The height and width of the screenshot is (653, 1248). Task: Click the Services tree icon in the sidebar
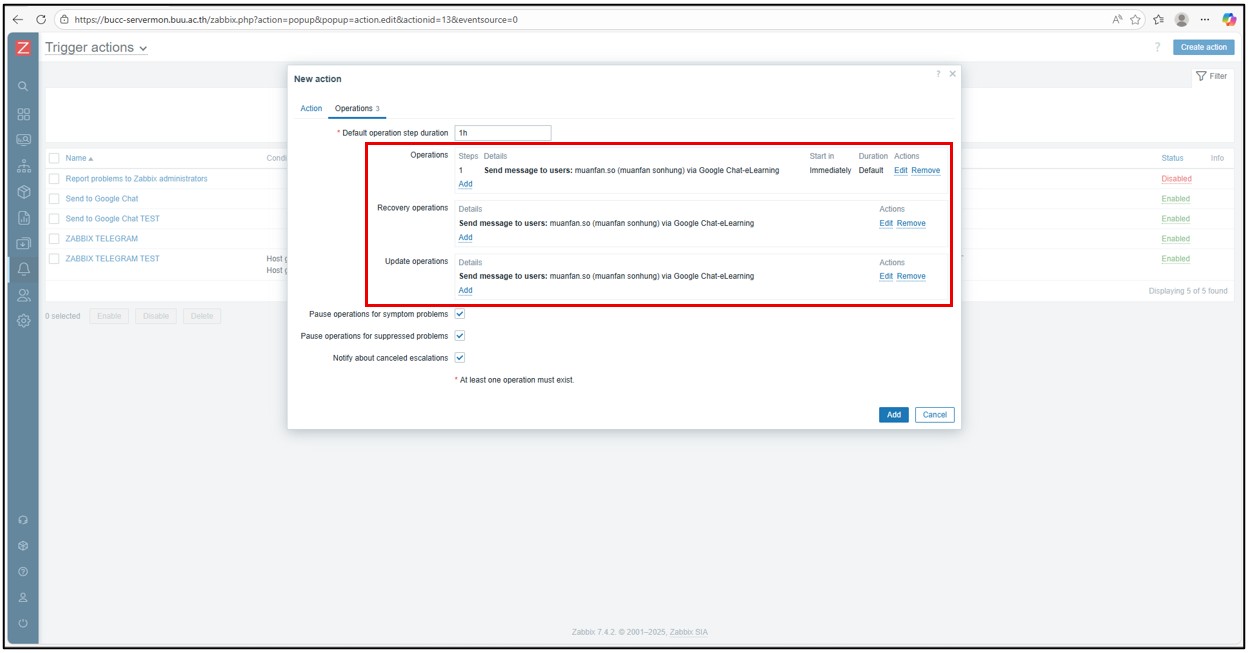24,166
